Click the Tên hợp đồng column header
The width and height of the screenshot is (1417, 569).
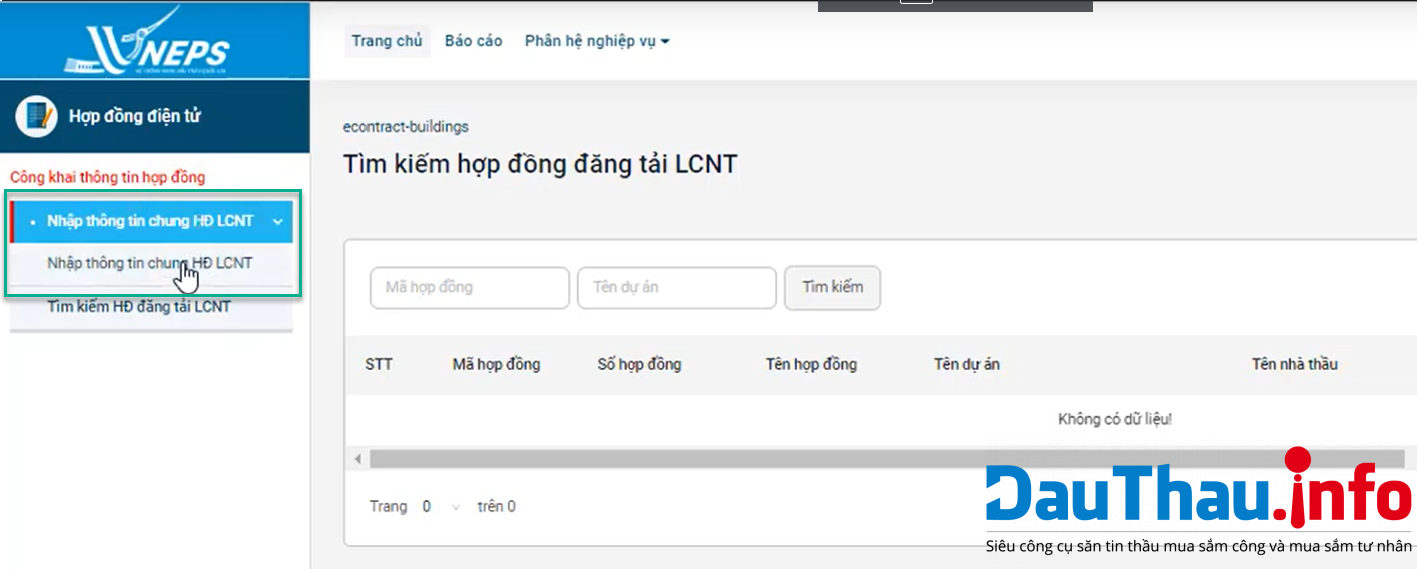click(811, 364)
